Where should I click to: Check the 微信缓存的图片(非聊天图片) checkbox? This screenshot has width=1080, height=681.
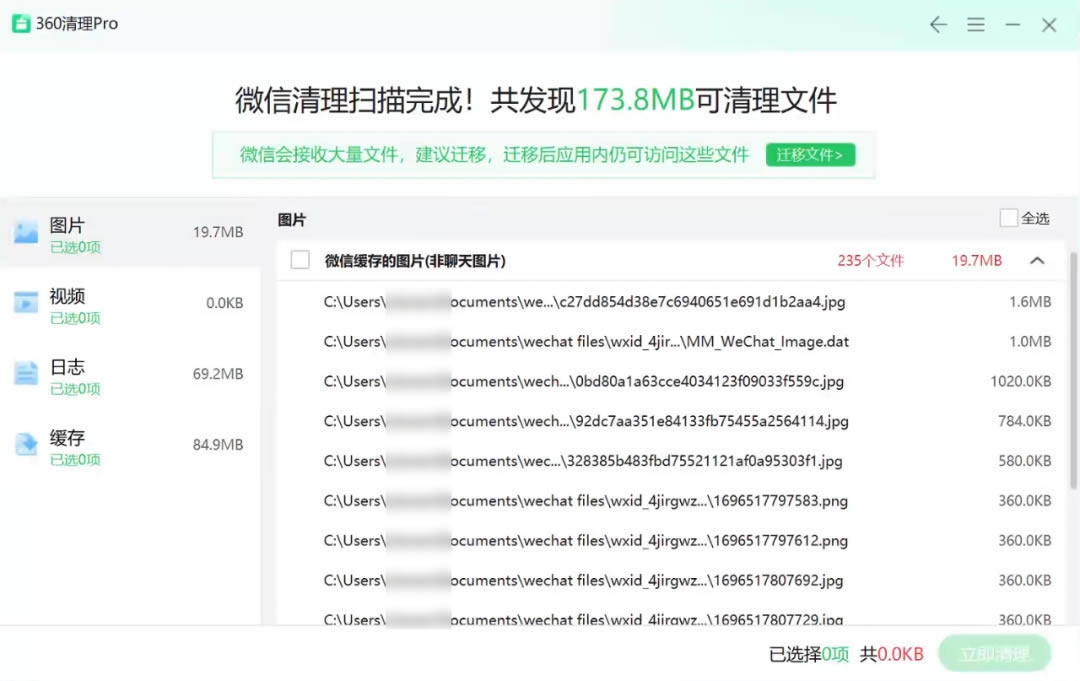[x=300, y=260]
